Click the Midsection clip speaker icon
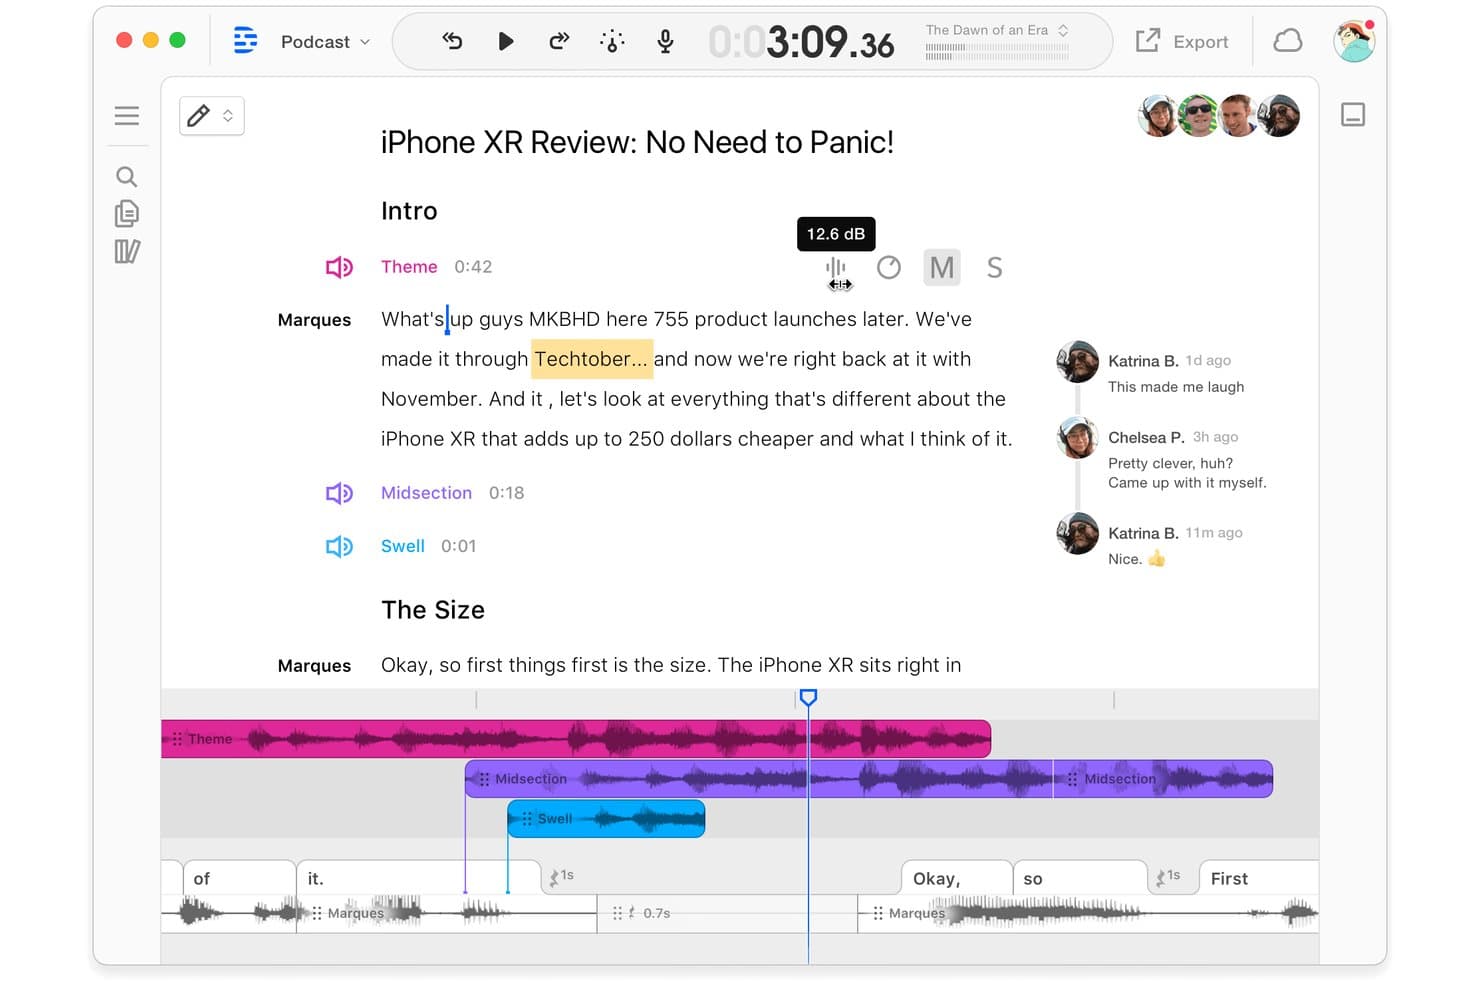1480x987 pixels. [x=339, y=493]
